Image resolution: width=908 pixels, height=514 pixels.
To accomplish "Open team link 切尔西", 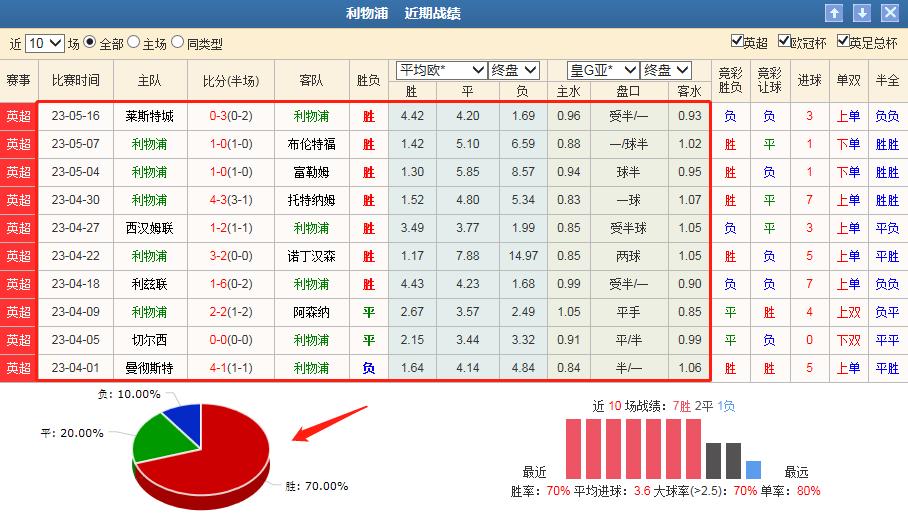I will (x=149, y=340).
